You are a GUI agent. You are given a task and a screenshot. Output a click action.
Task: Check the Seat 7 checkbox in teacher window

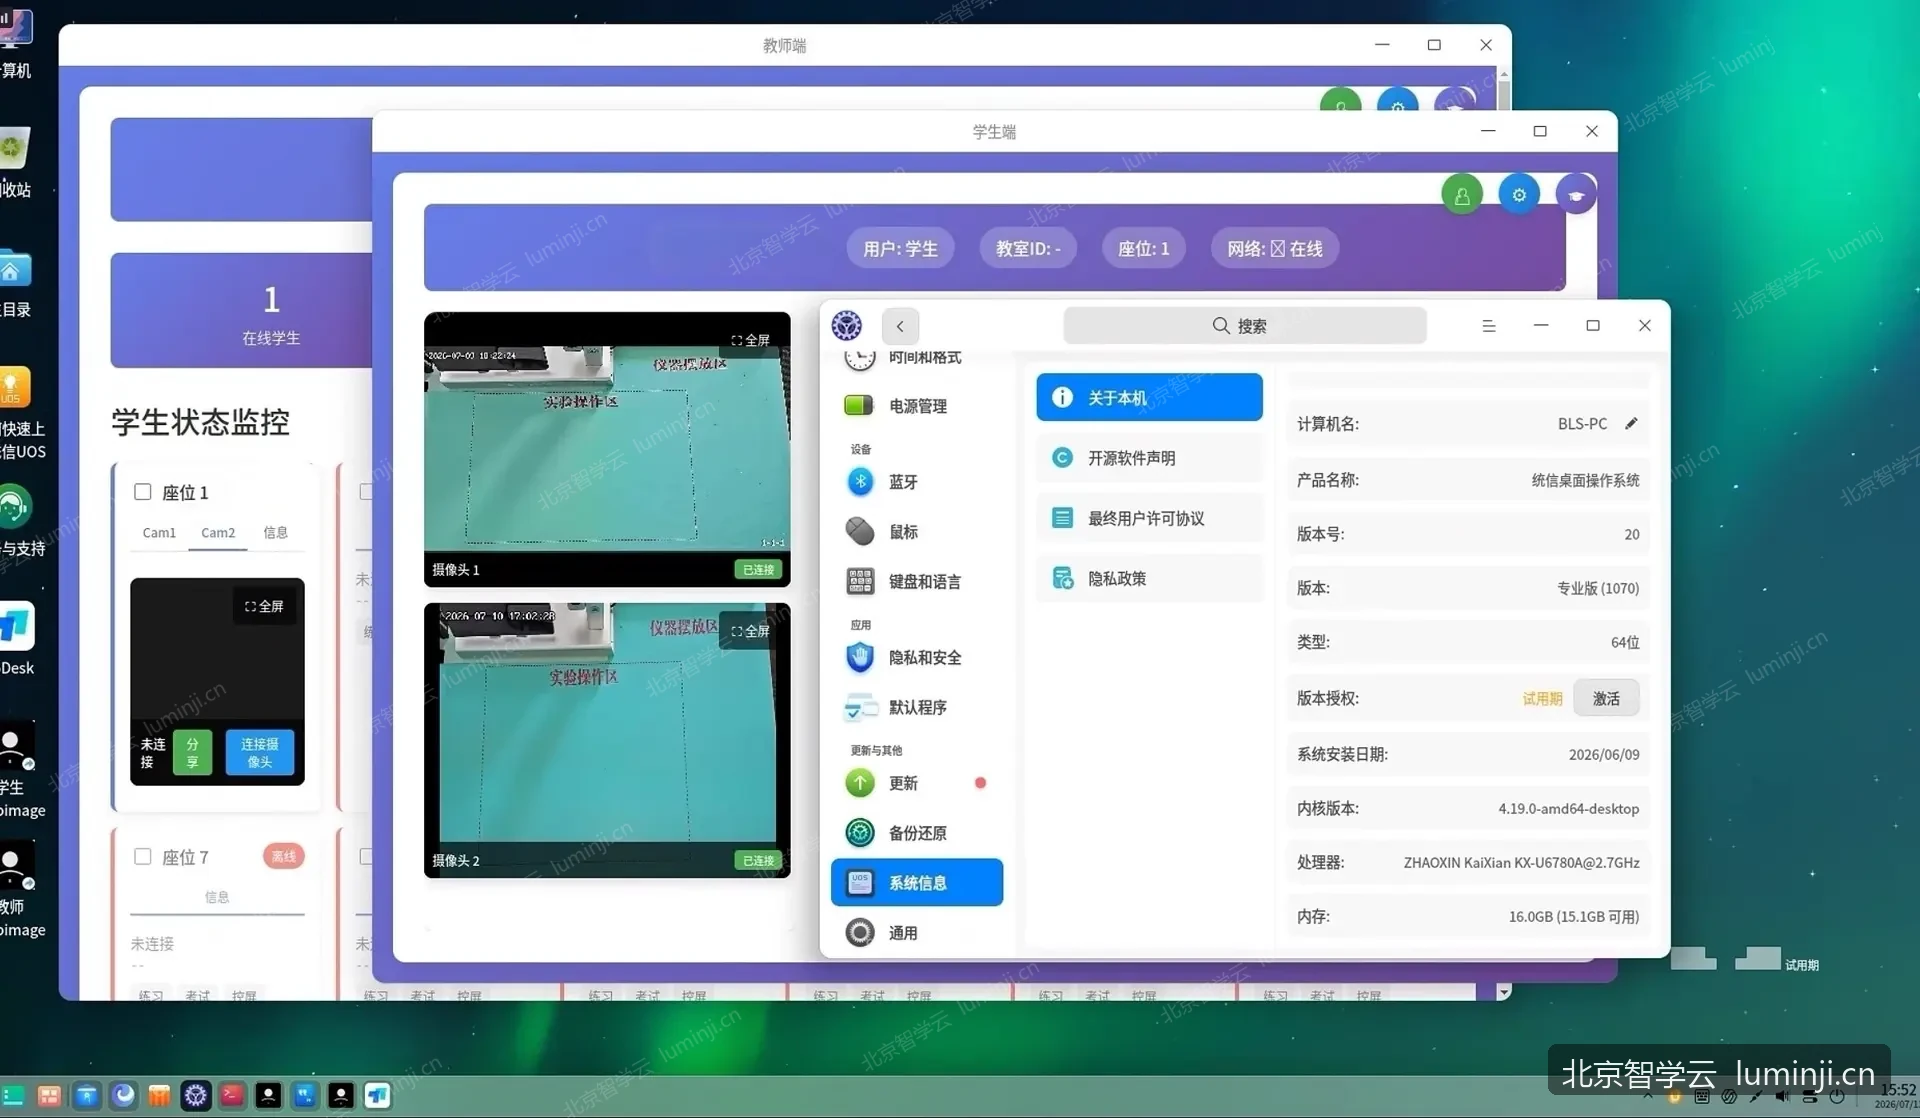143,857
